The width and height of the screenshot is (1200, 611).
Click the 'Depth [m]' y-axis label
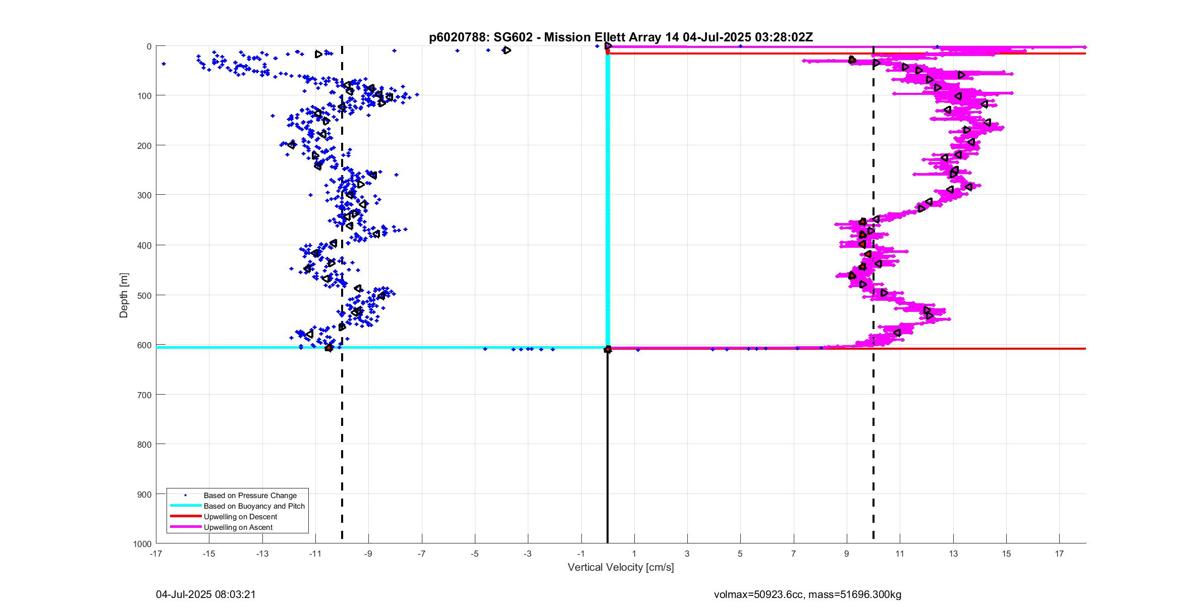click(124, 295)
